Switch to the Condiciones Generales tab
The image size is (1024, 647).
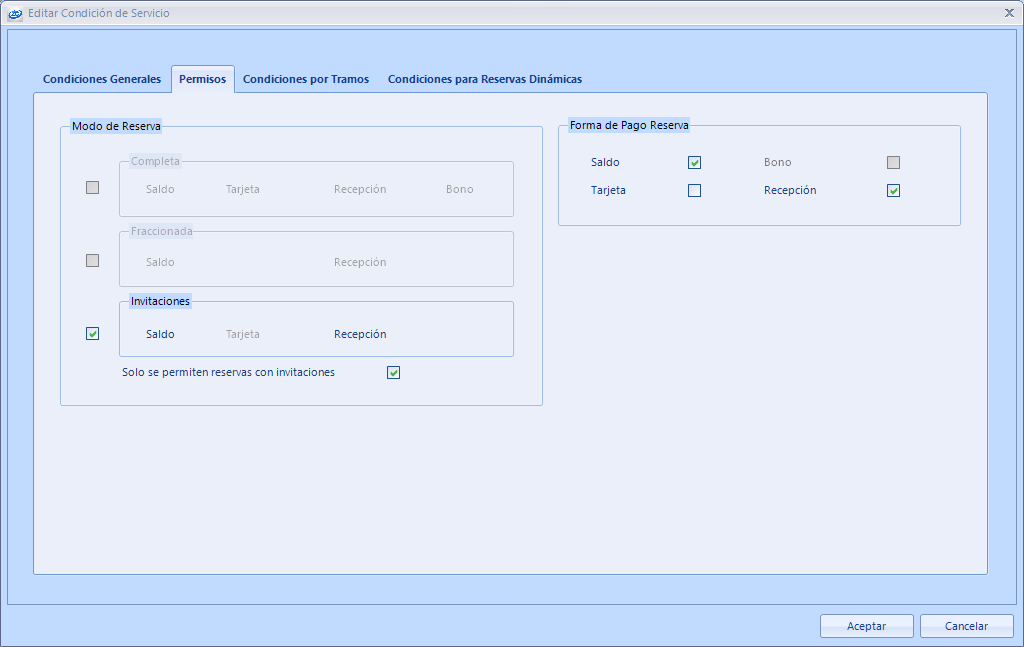pyautogui.click(x=101, y=79)
